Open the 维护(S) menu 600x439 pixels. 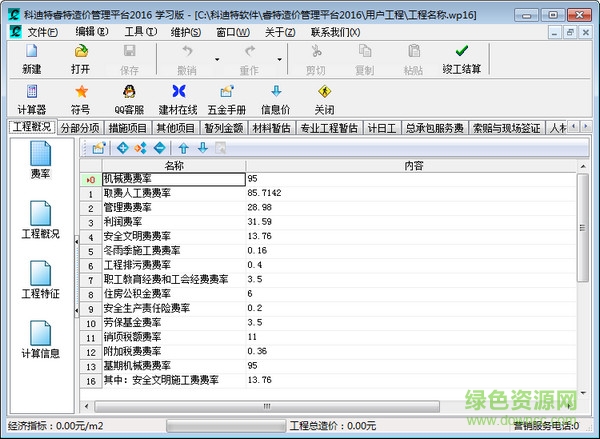tap(186, 32)
